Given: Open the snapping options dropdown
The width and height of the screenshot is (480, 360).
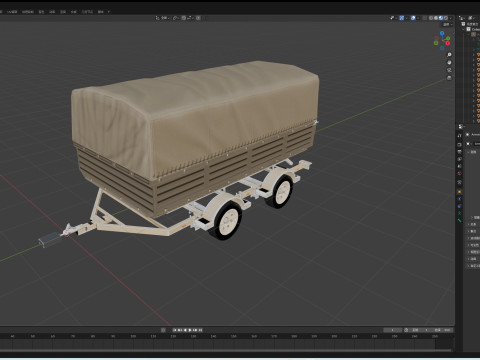Looking at the screenshot, I should click(x=190, y=18).
